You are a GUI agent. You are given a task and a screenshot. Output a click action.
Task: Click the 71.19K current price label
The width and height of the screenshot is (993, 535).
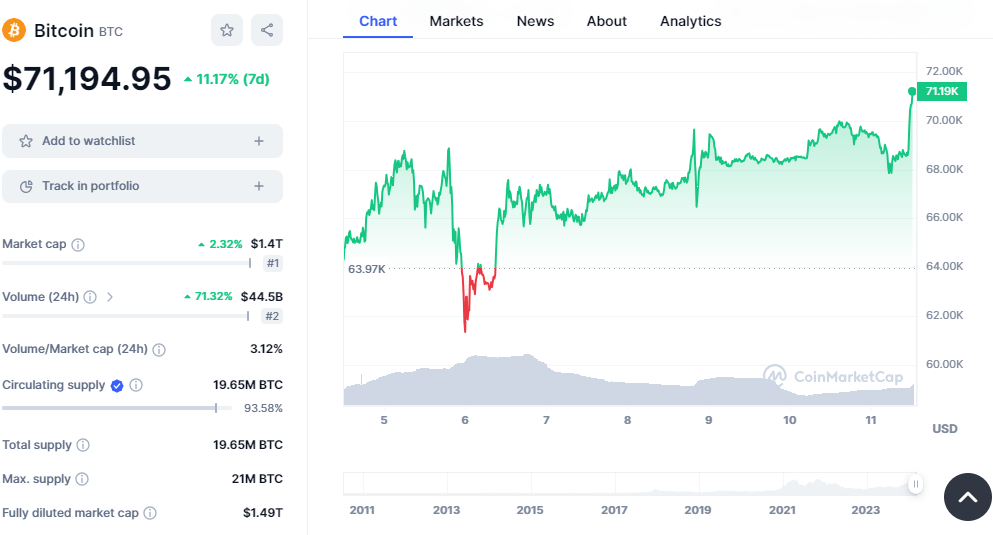click(x=942, y=91)
